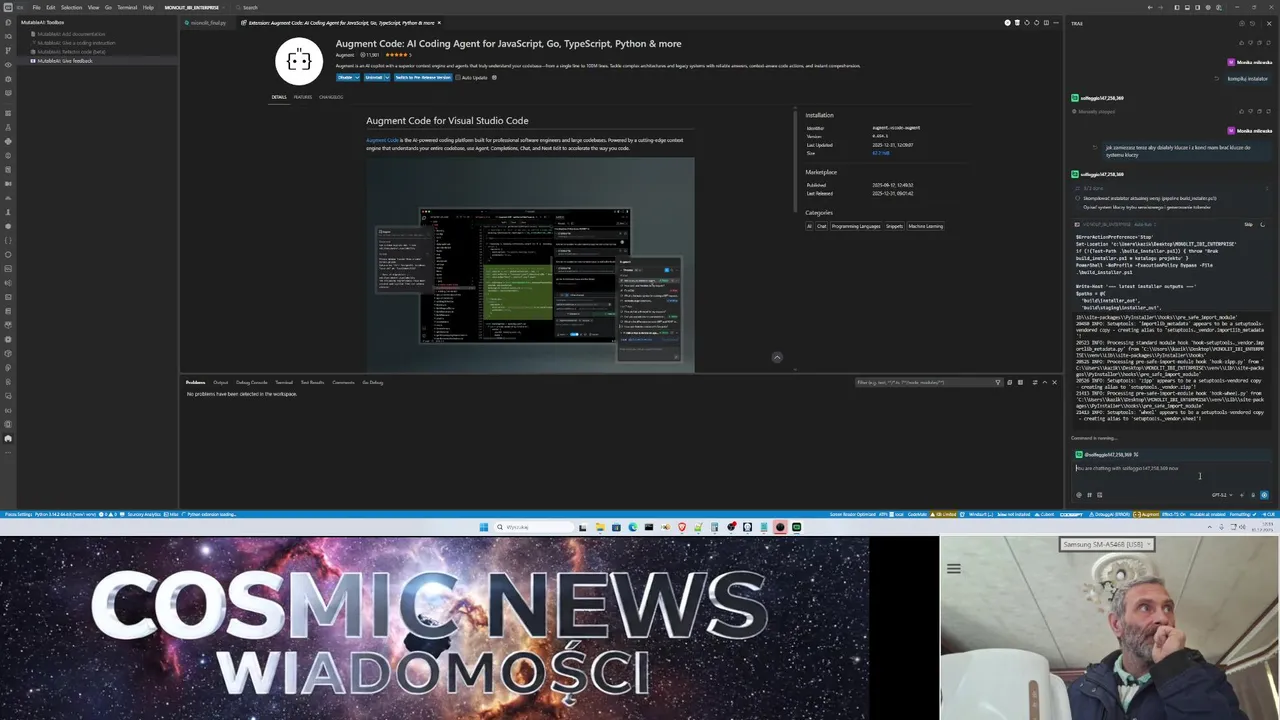The width and height of the screenshot is (1280, 720).
Task: Maximize the bottom panel with chevron
Action: point(1044,382)
